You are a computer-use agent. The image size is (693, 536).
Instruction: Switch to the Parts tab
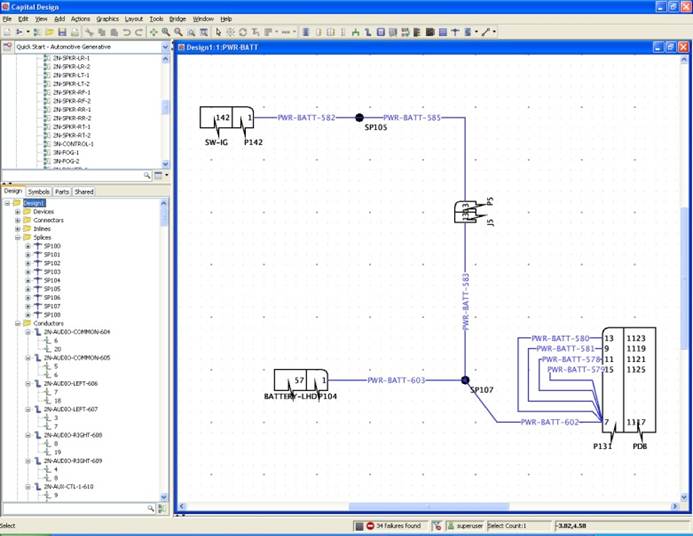(x=62, y=192)
